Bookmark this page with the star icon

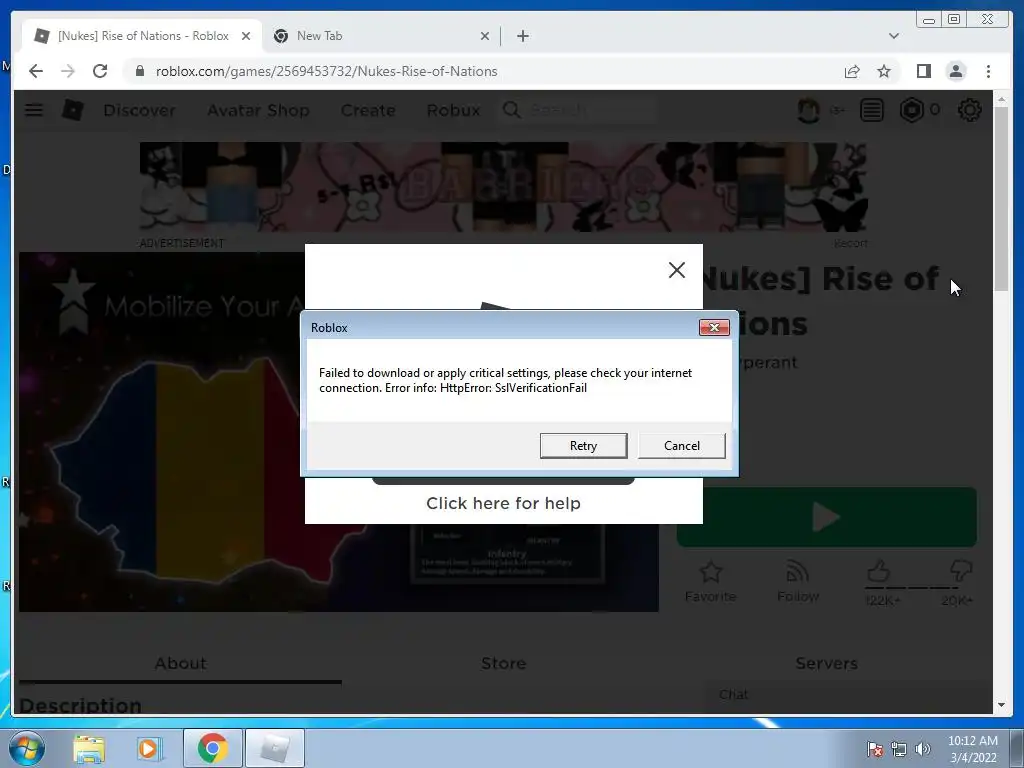tap(884, 71)
